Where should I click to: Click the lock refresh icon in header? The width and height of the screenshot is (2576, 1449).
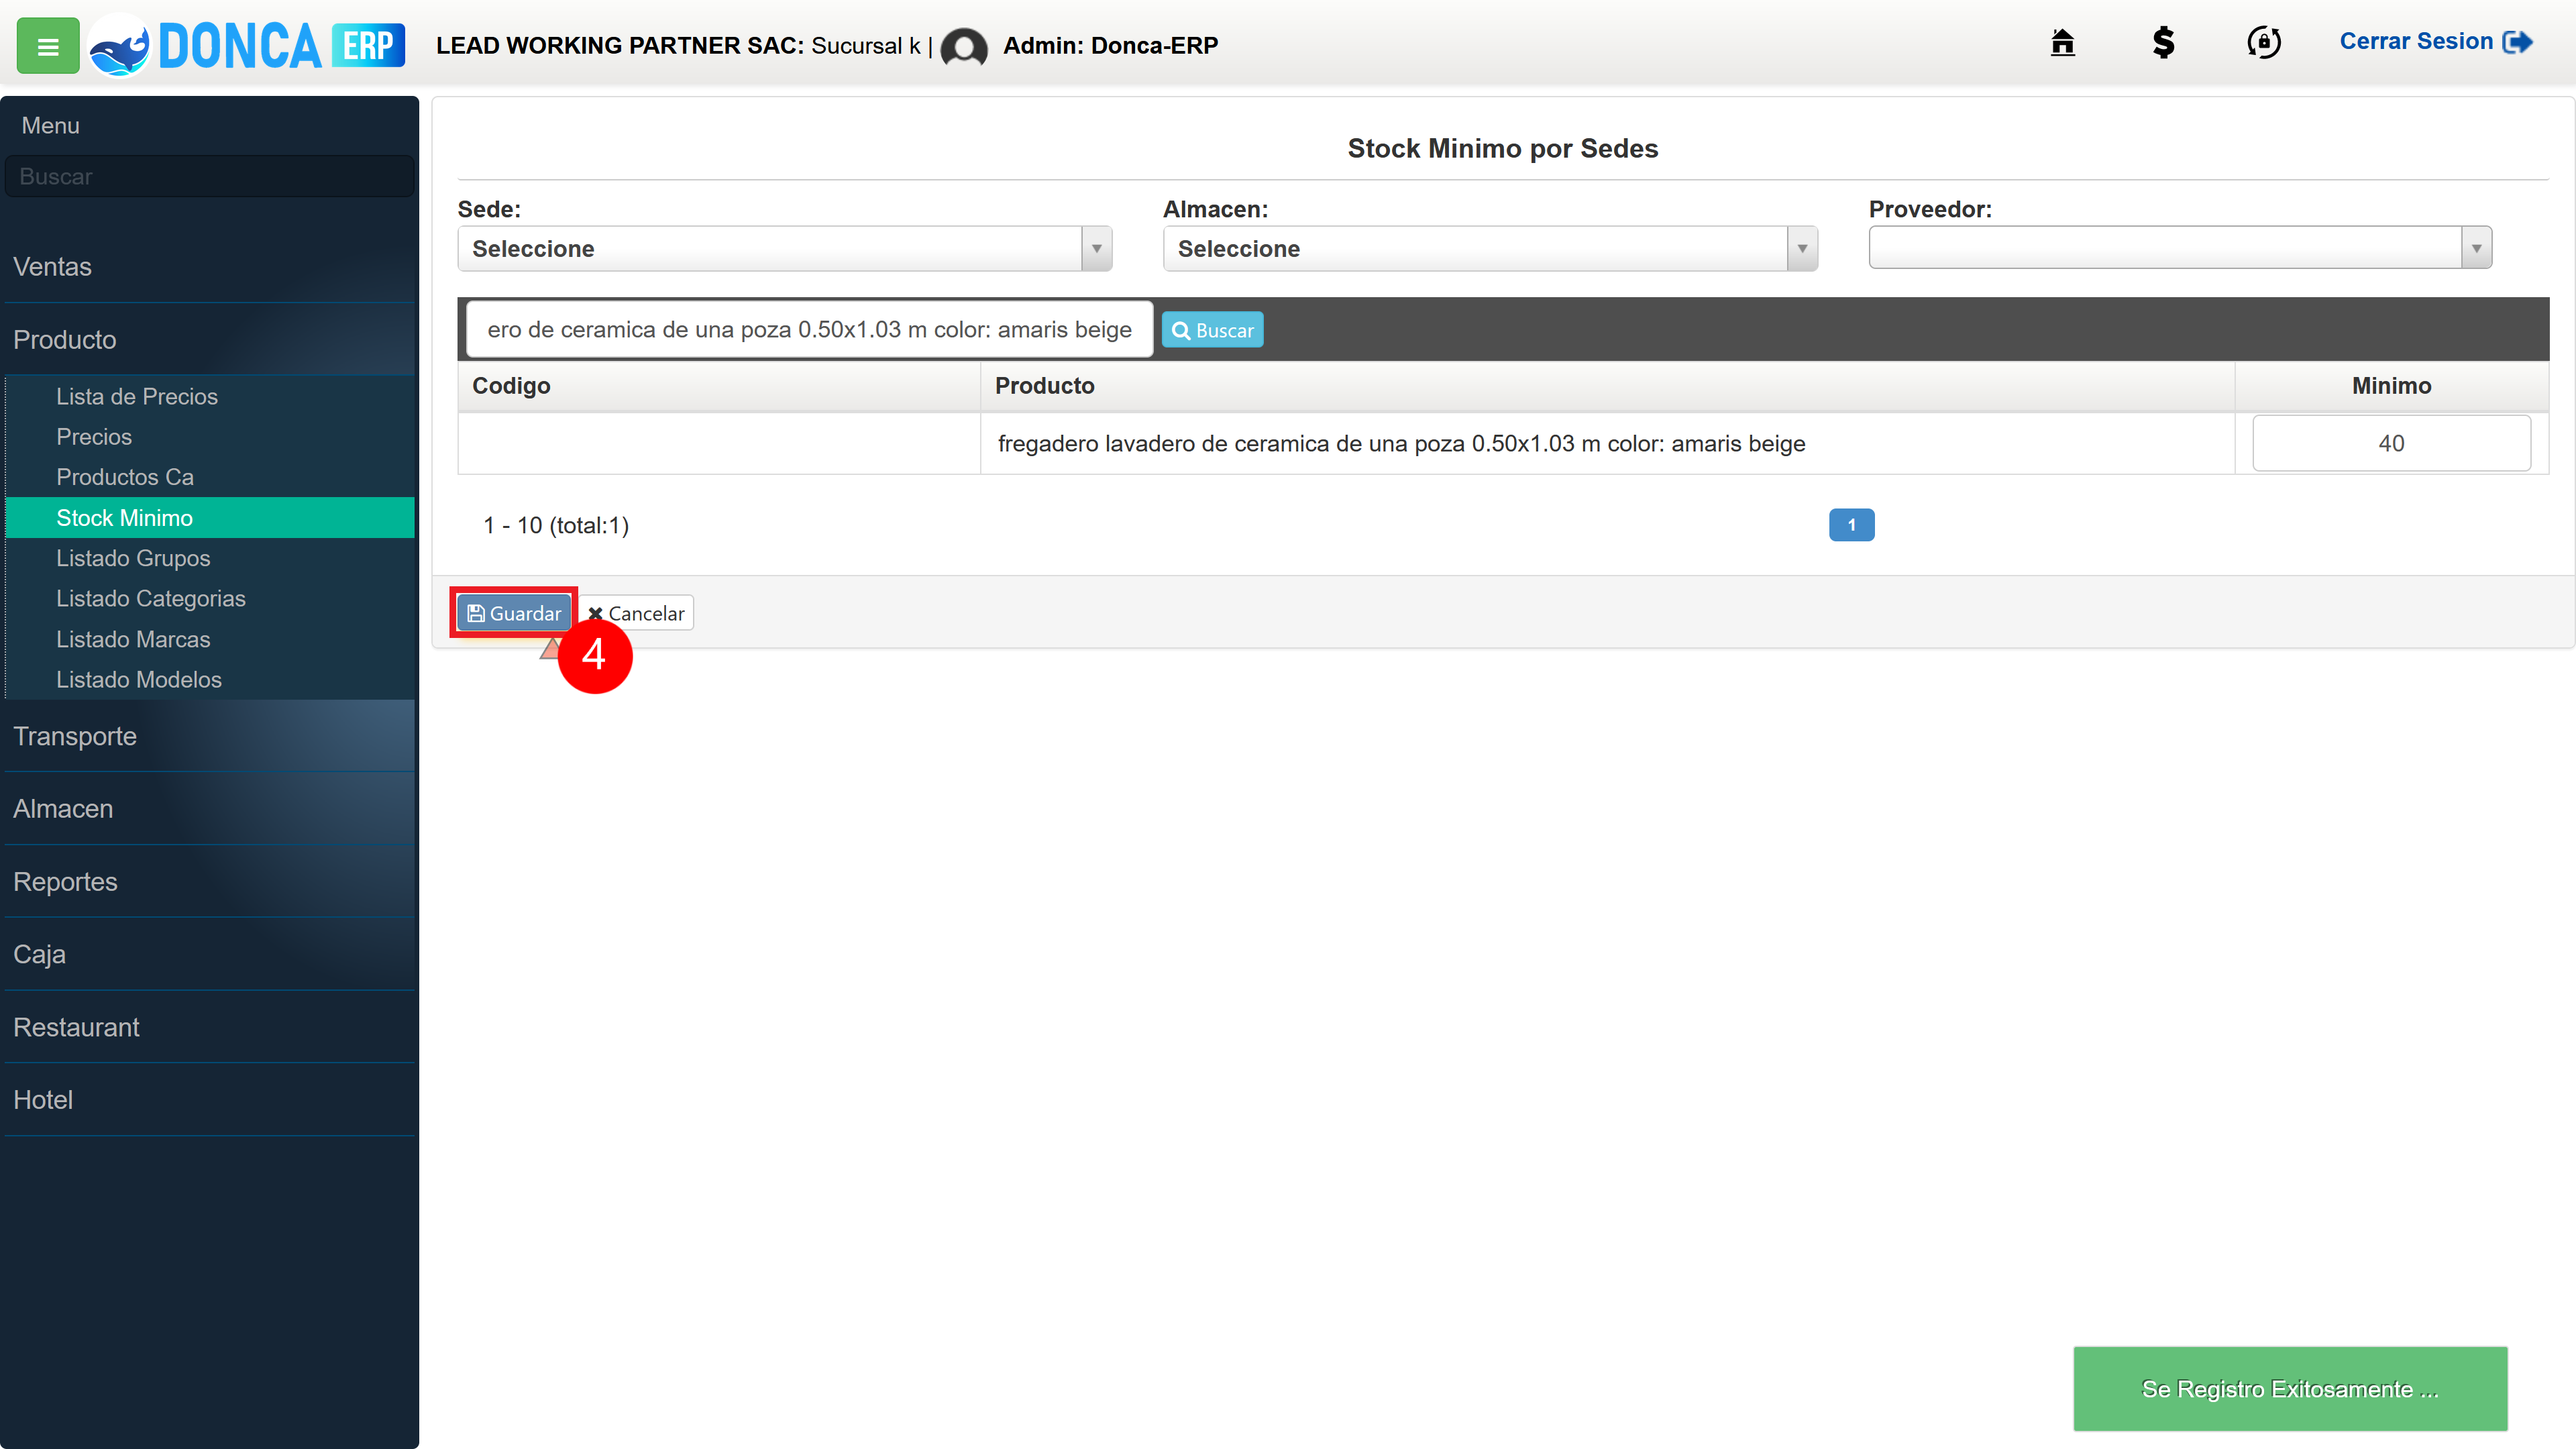[2264, 42]
